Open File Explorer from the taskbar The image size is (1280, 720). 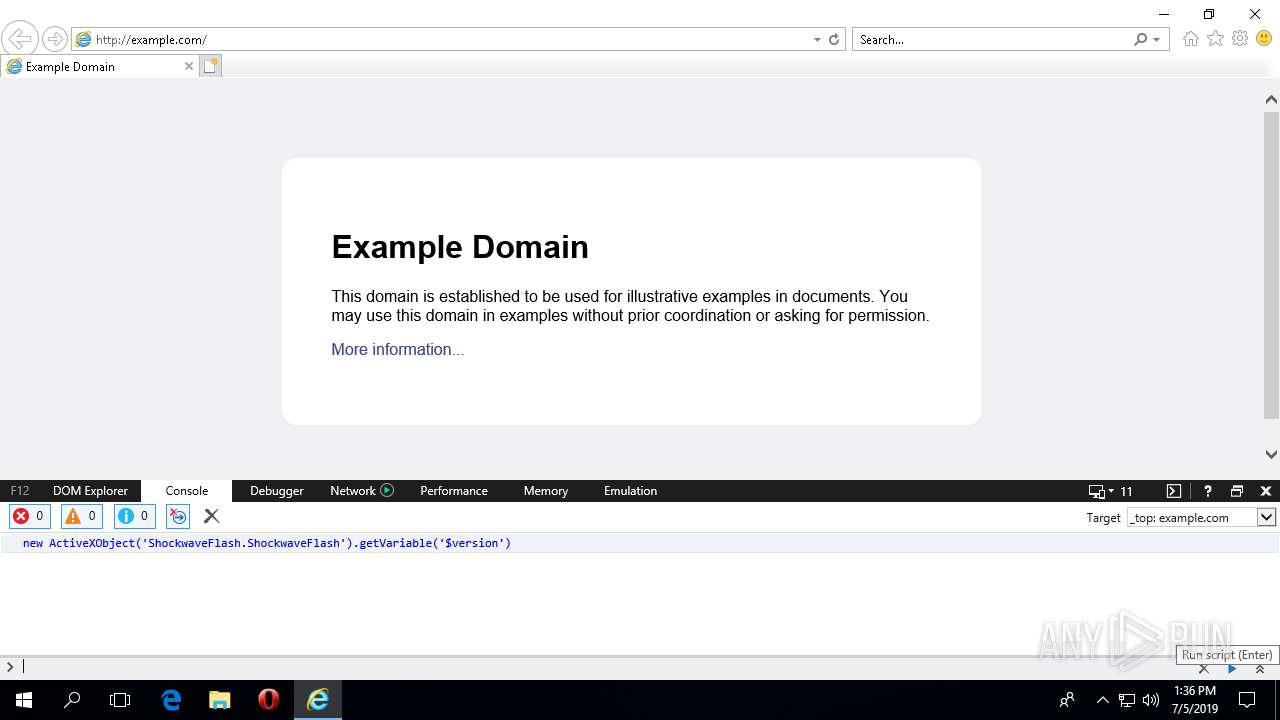coord(220,700)
